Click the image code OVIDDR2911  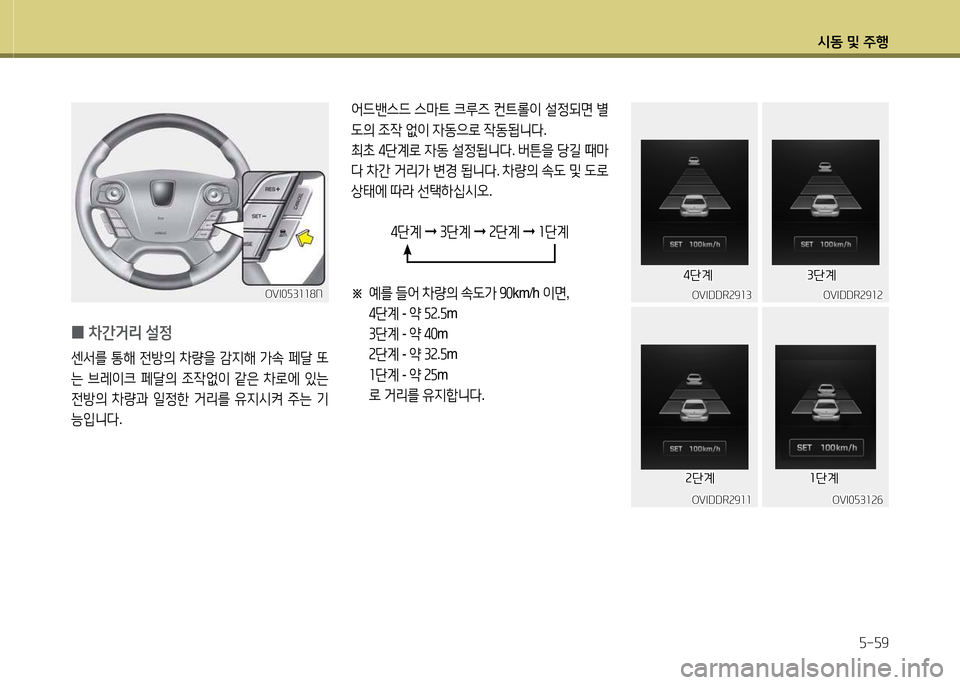(721, 500)
